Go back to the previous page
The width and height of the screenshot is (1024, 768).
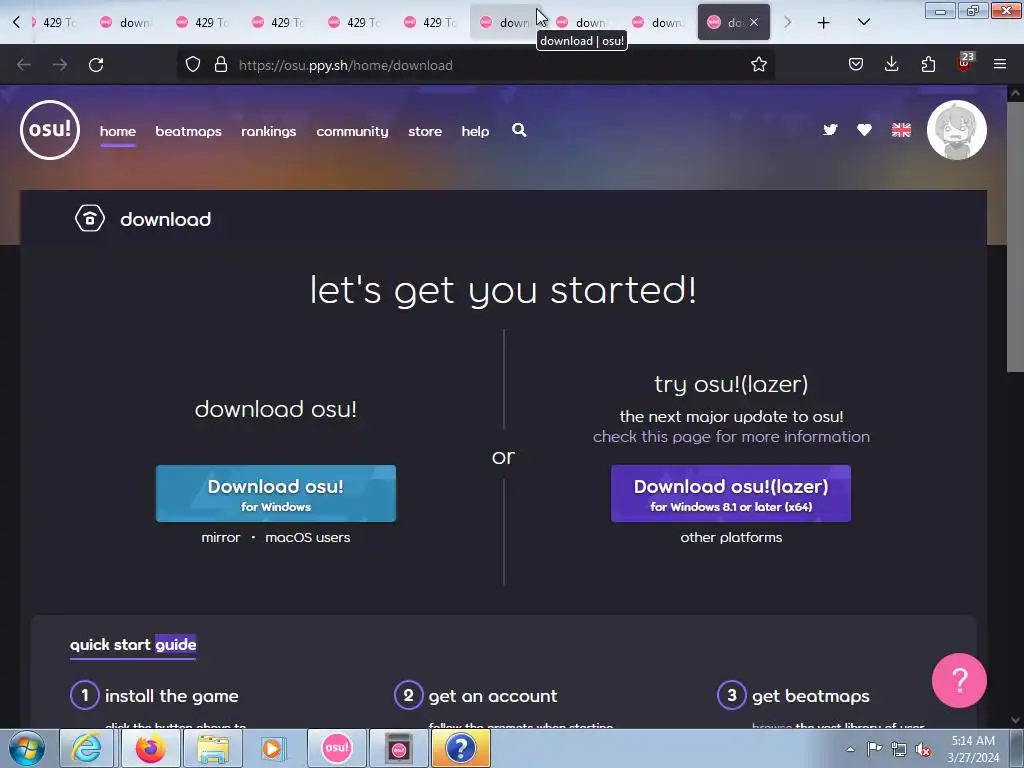pos(24,65)
